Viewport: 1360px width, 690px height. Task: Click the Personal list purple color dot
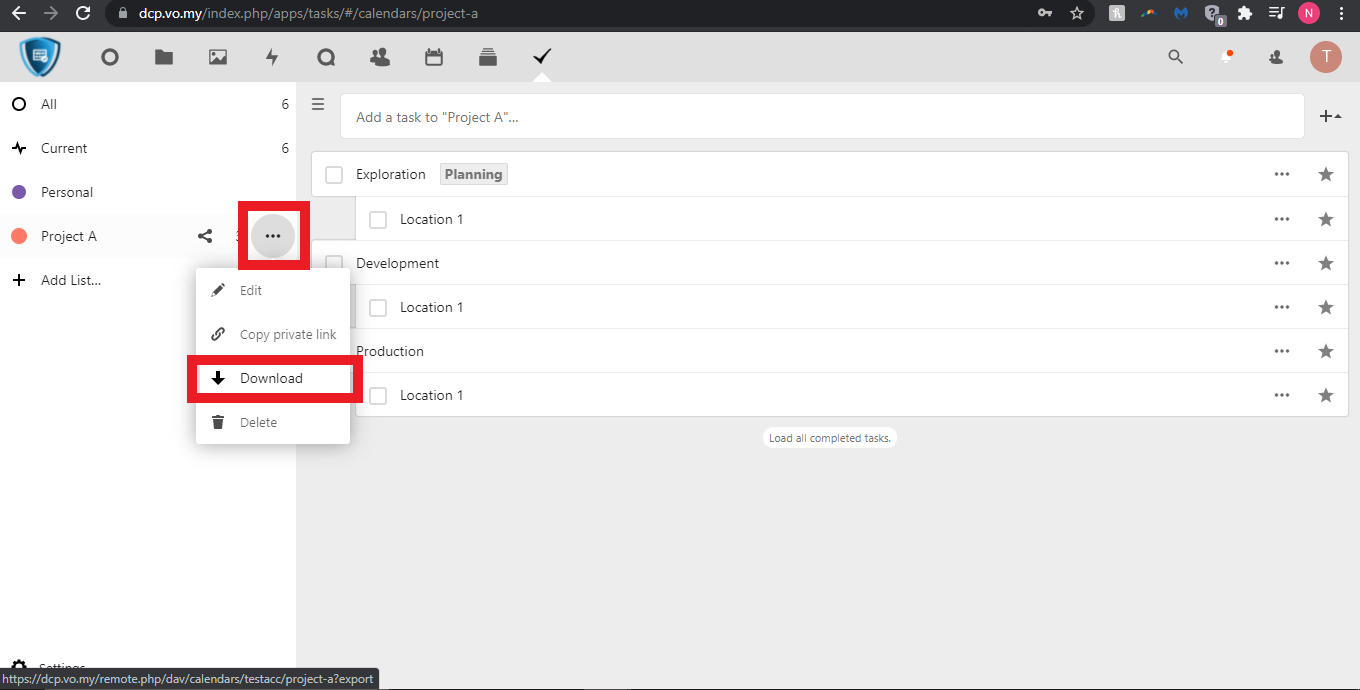click(18, 192)
